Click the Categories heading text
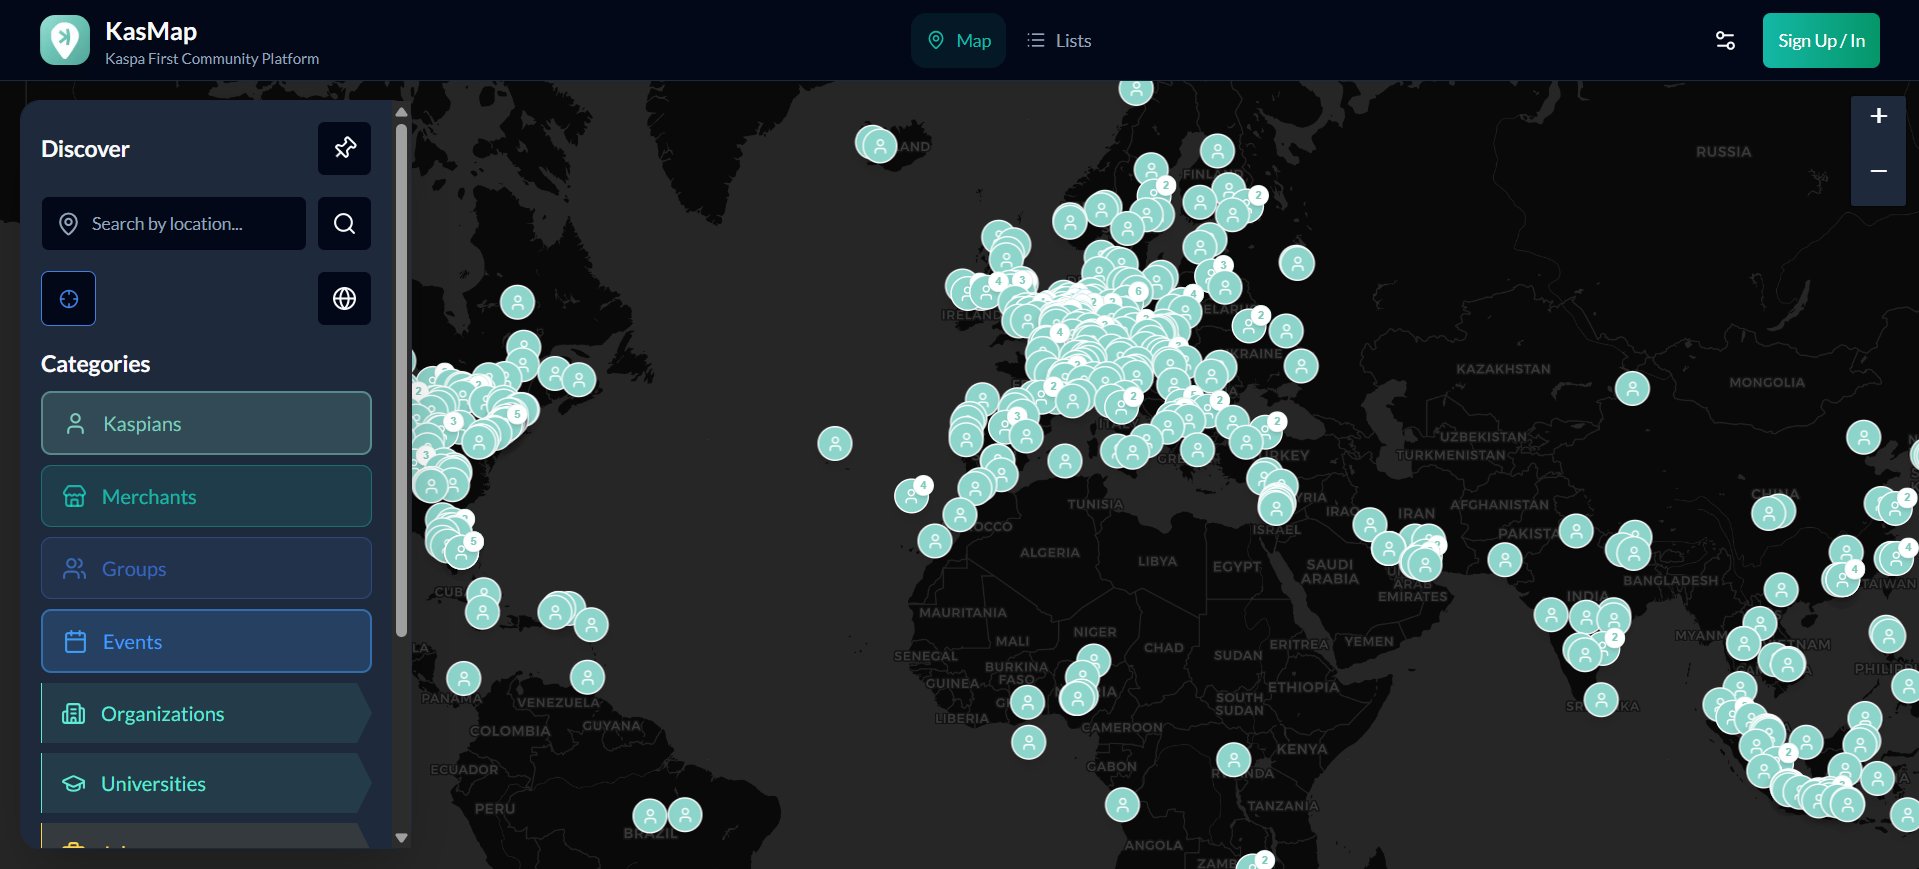1919x869 pixels. 96,364
